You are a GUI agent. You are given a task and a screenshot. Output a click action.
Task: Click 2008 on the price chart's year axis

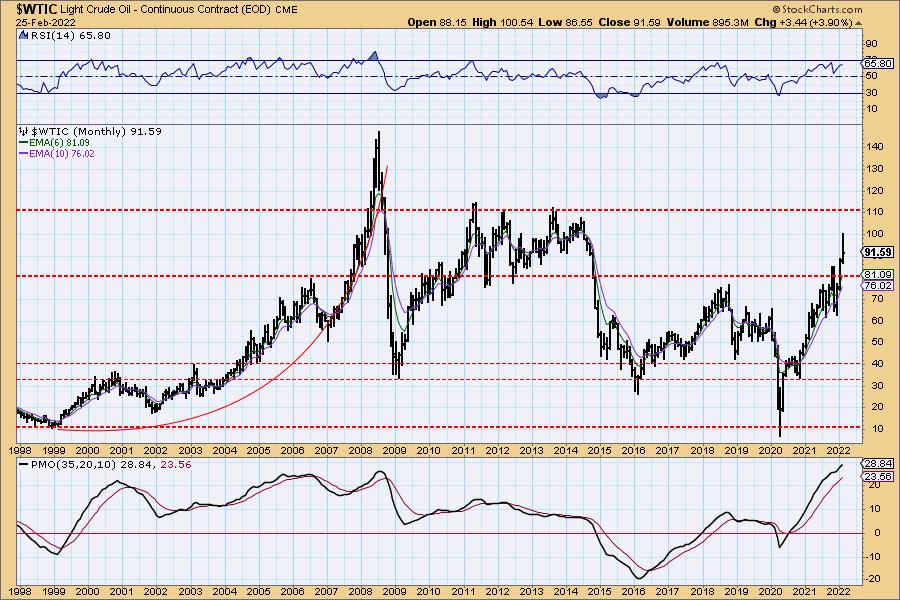360,451
